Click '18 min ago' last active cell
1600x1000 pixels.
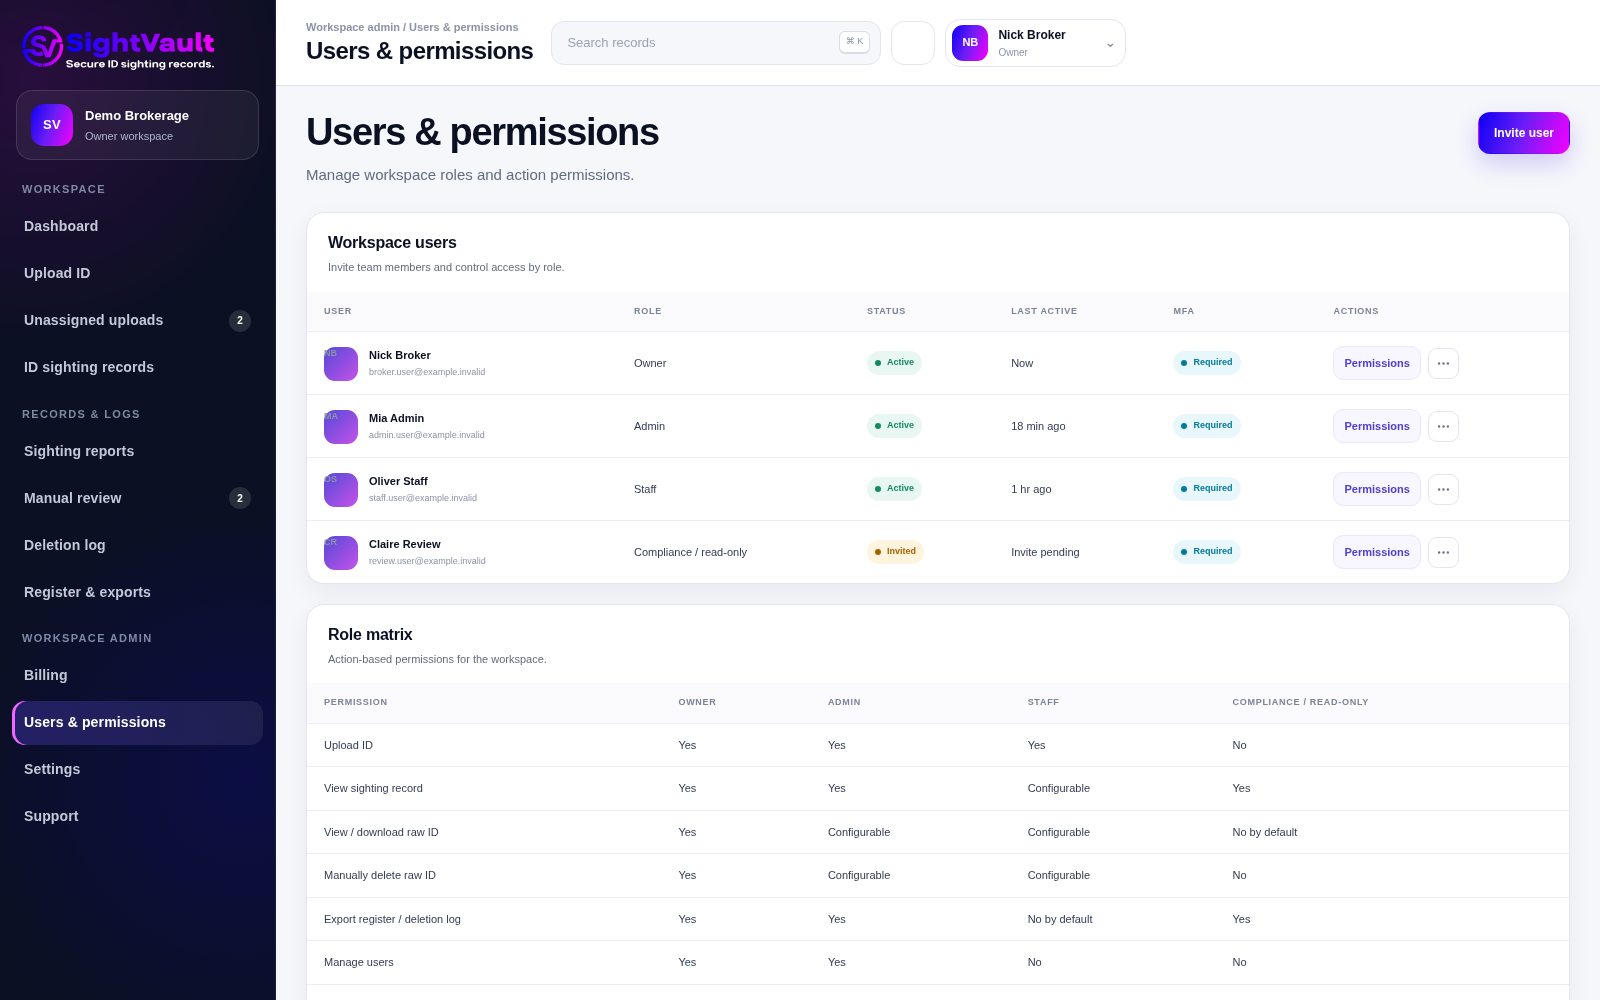(x=1038, y=426)
